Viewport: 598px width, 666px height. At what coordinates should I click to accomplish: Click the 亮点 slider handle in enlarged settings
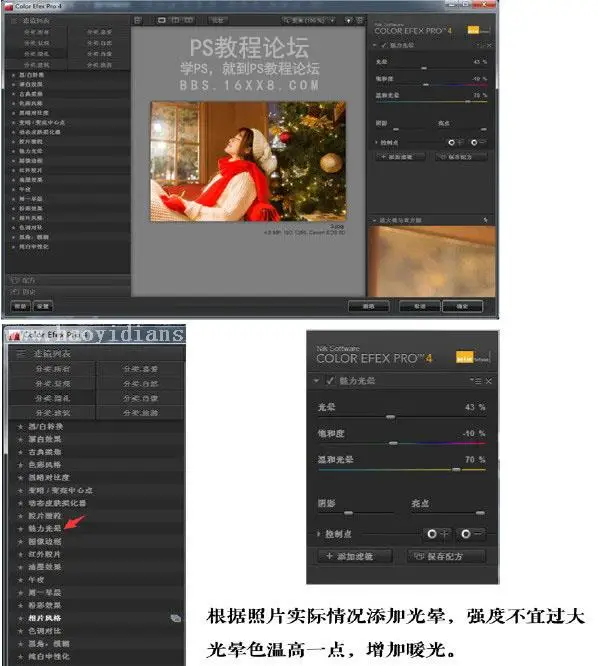point(480,513)
